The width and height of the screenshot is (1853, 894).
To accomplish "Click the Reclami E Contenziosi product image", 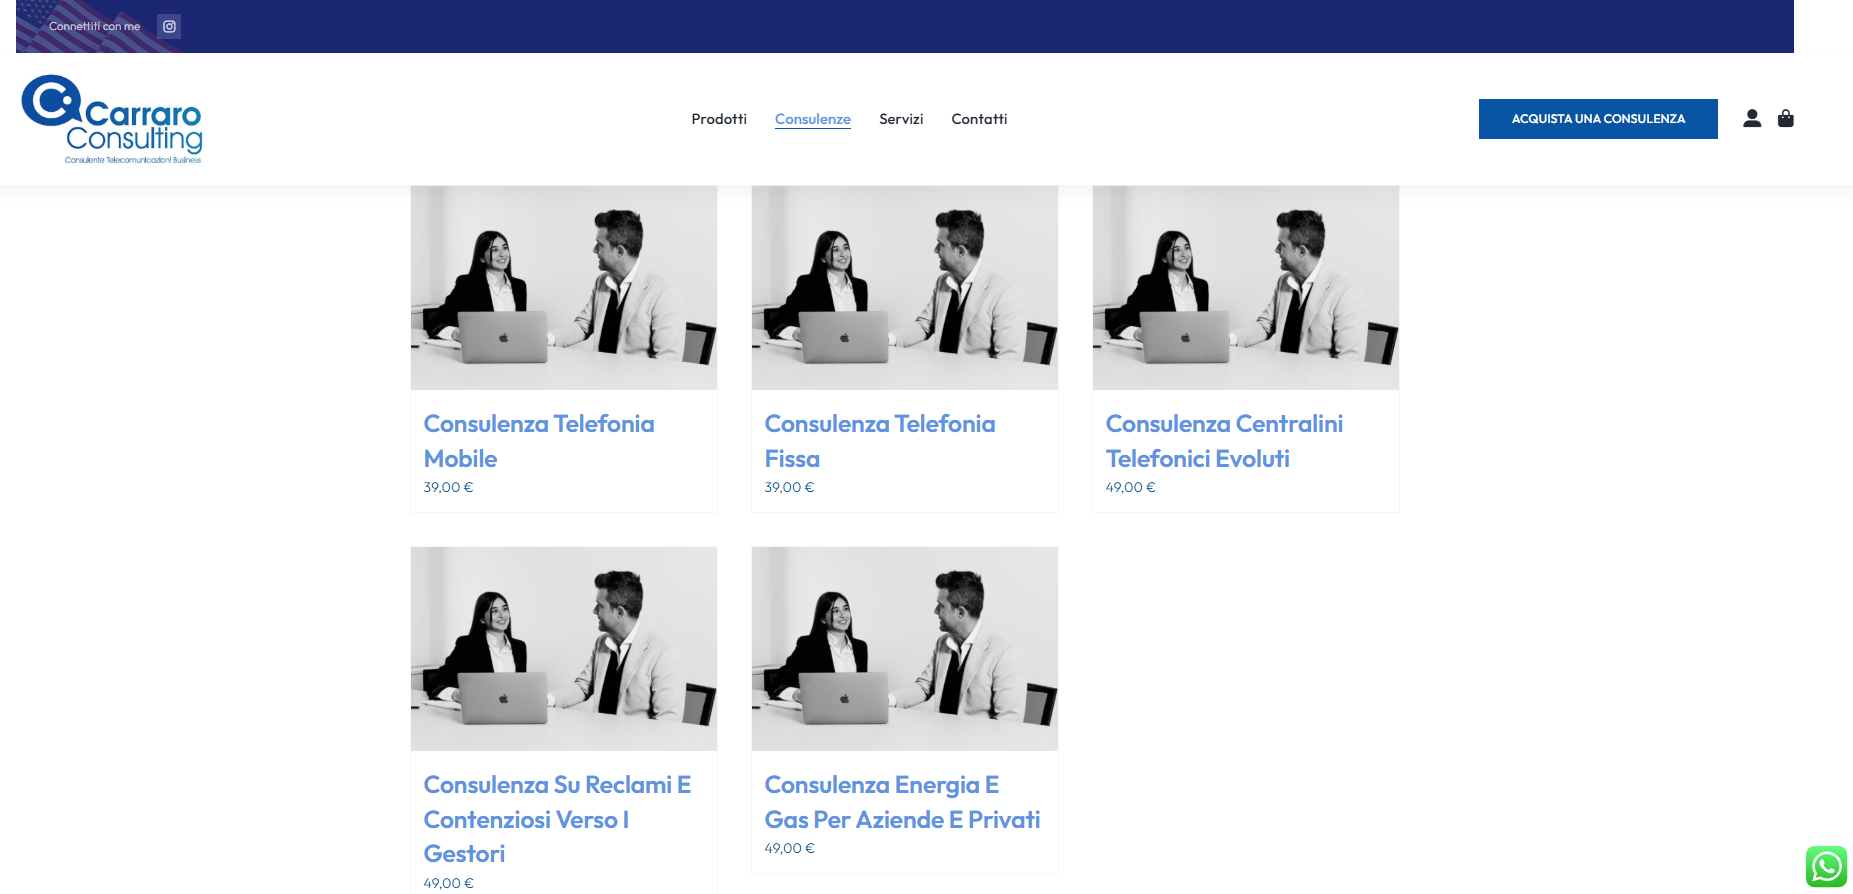I will coord(564,649).
